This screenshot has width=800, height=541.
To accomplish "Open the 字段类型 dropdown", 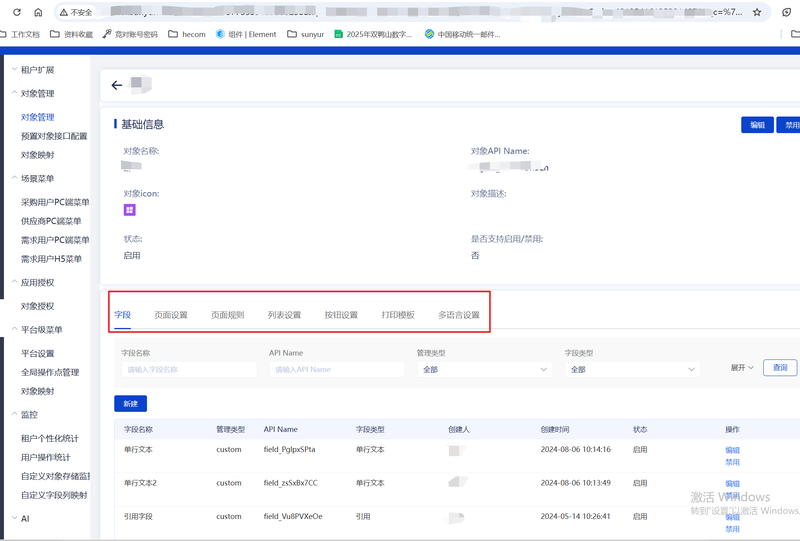I will coord(632,370).
